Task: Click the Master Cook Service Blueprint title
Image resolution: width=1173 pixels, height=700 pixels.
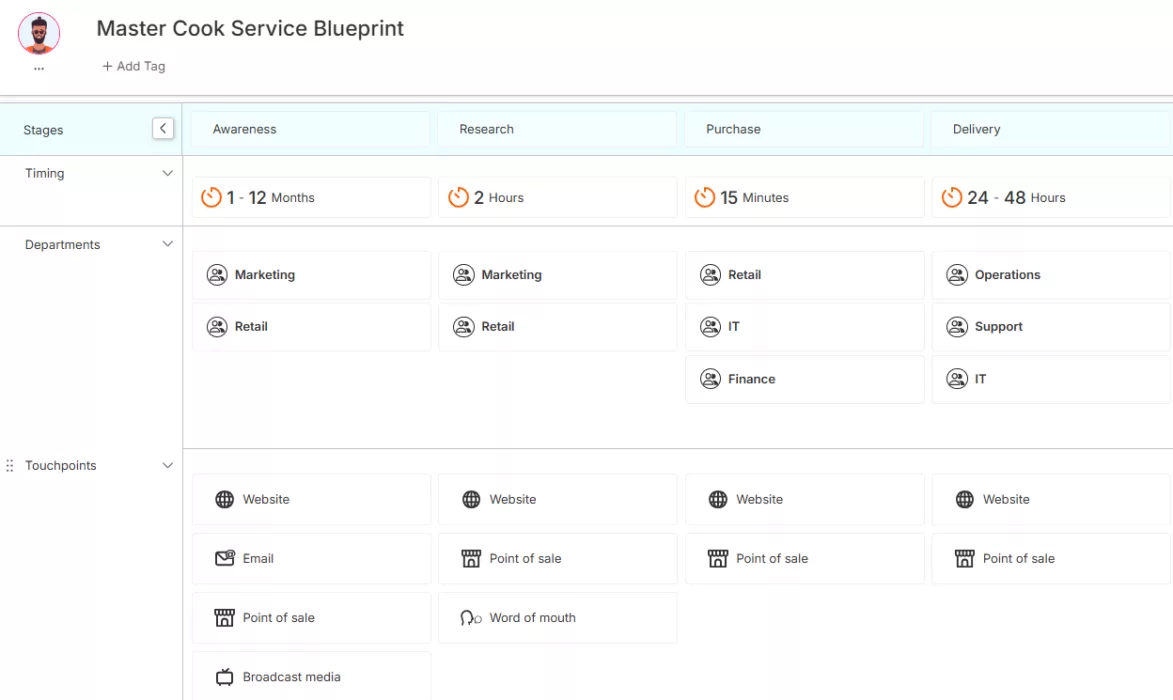Action: click(x=249, y=28)
